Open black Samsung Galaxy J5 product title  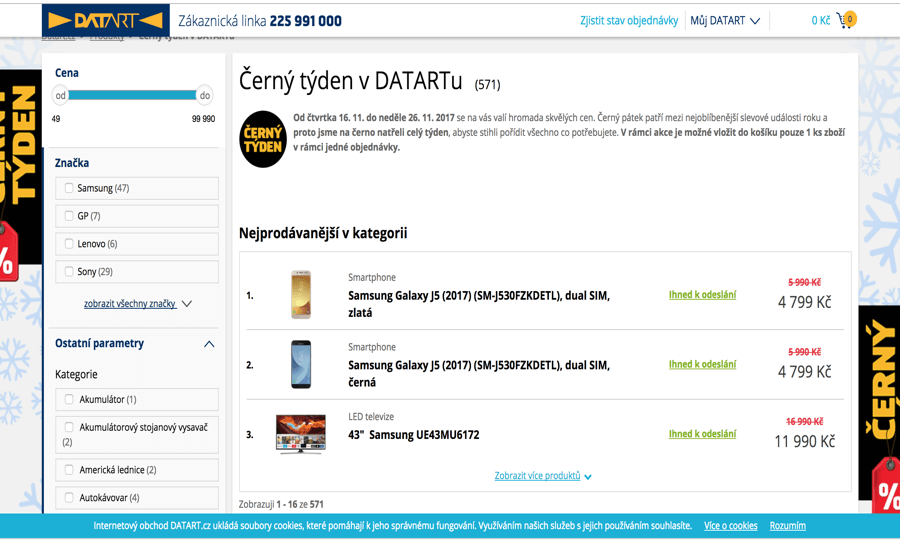click(x=479, y=374)
